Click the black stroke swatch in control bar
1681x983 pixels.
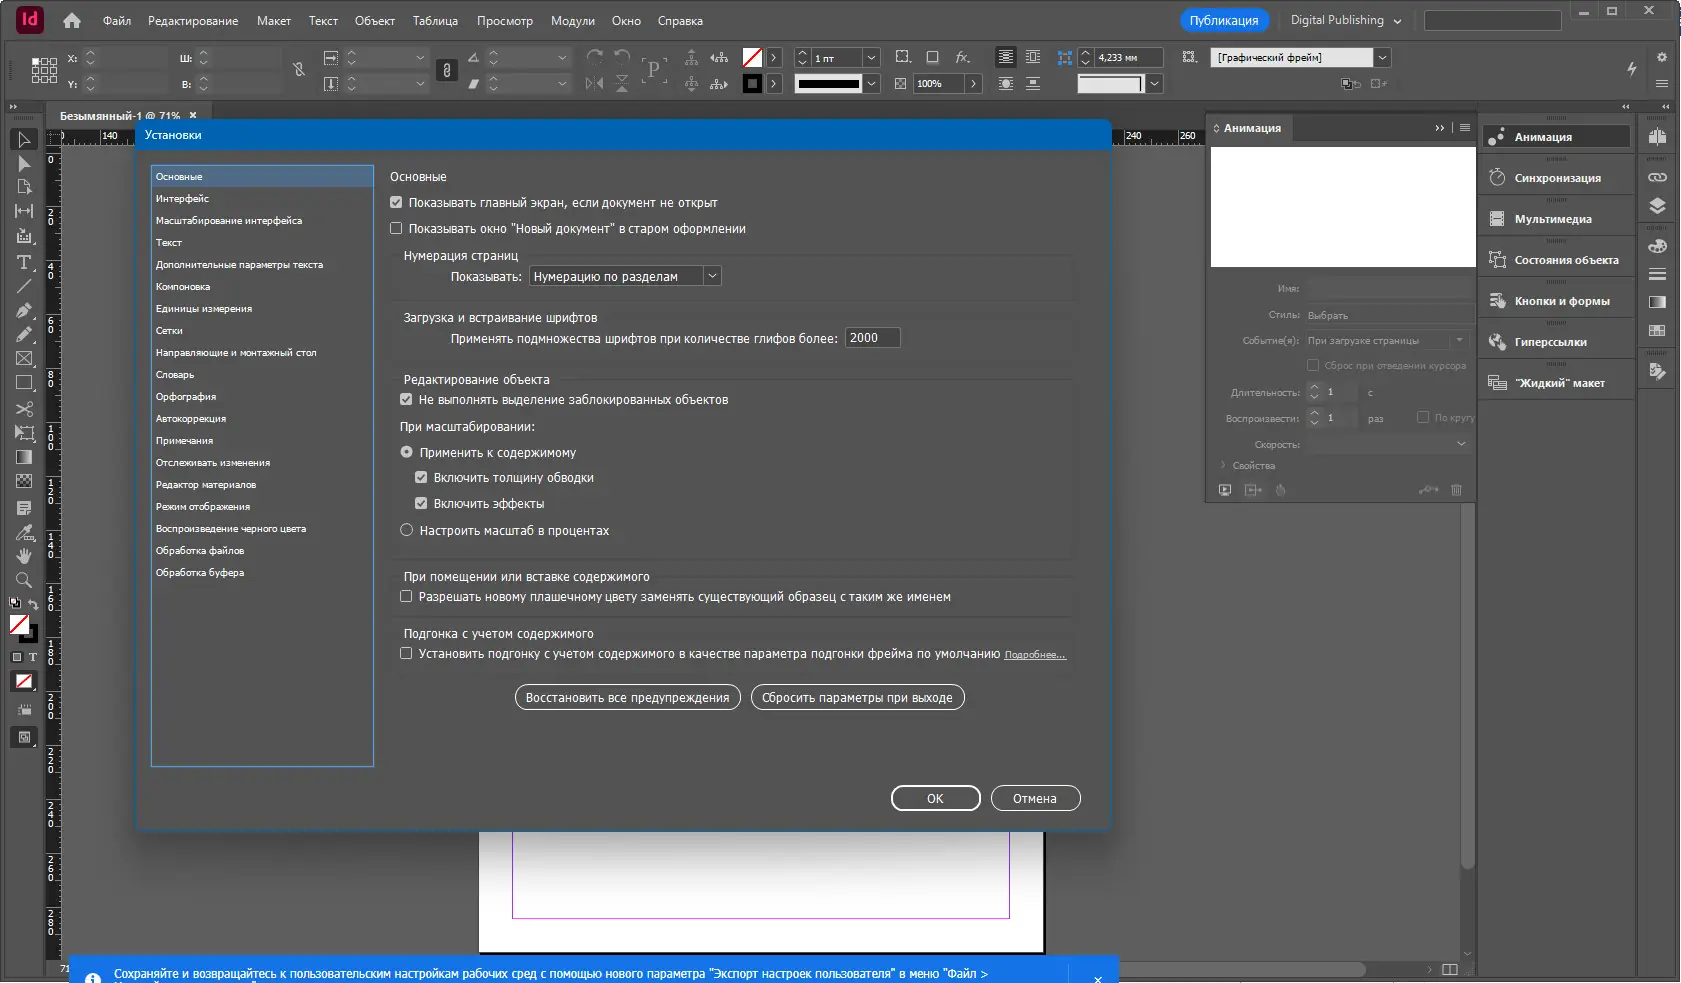[752, 84]
